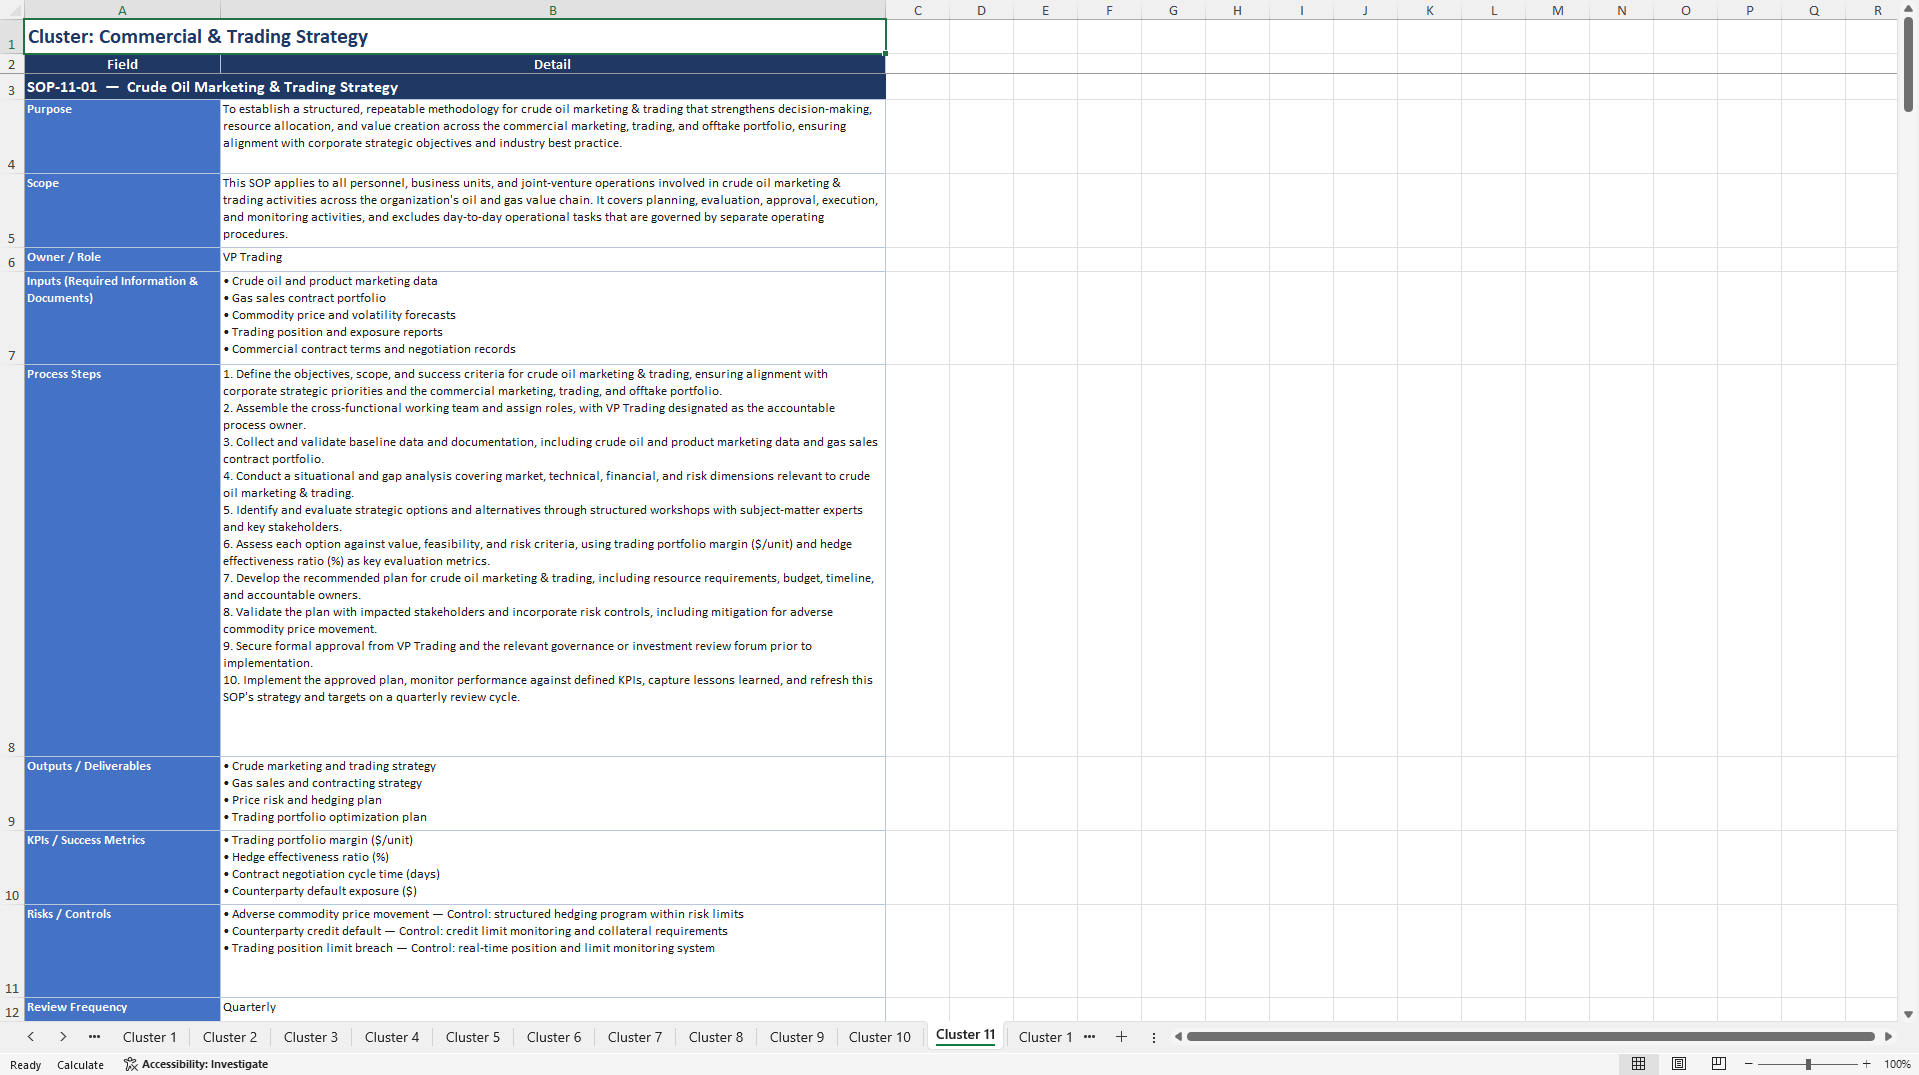The image size is (1919, 1075).
Task: Select the VP Trading cell
Action: pyautogui.click(x=553, y=259)
